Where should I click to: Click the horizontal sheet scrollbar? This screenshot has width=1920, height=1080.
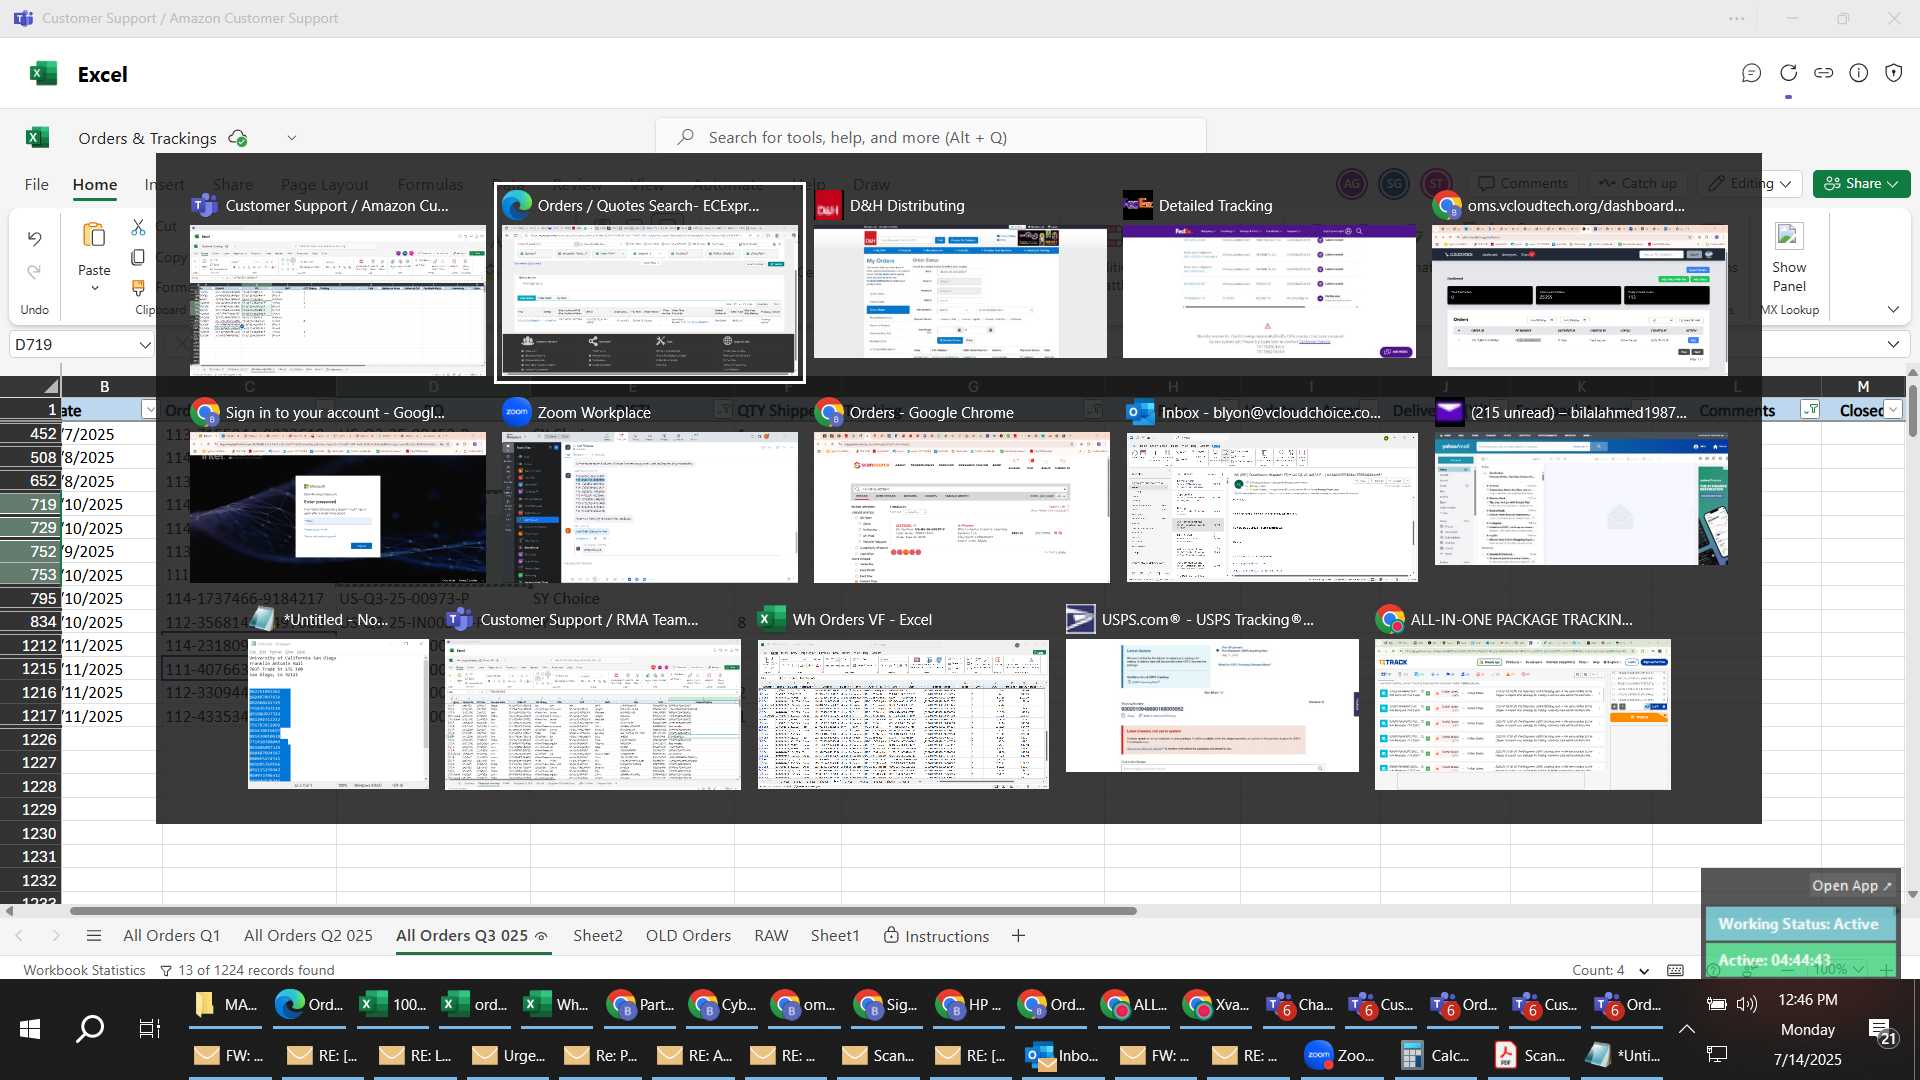[603, 911]
